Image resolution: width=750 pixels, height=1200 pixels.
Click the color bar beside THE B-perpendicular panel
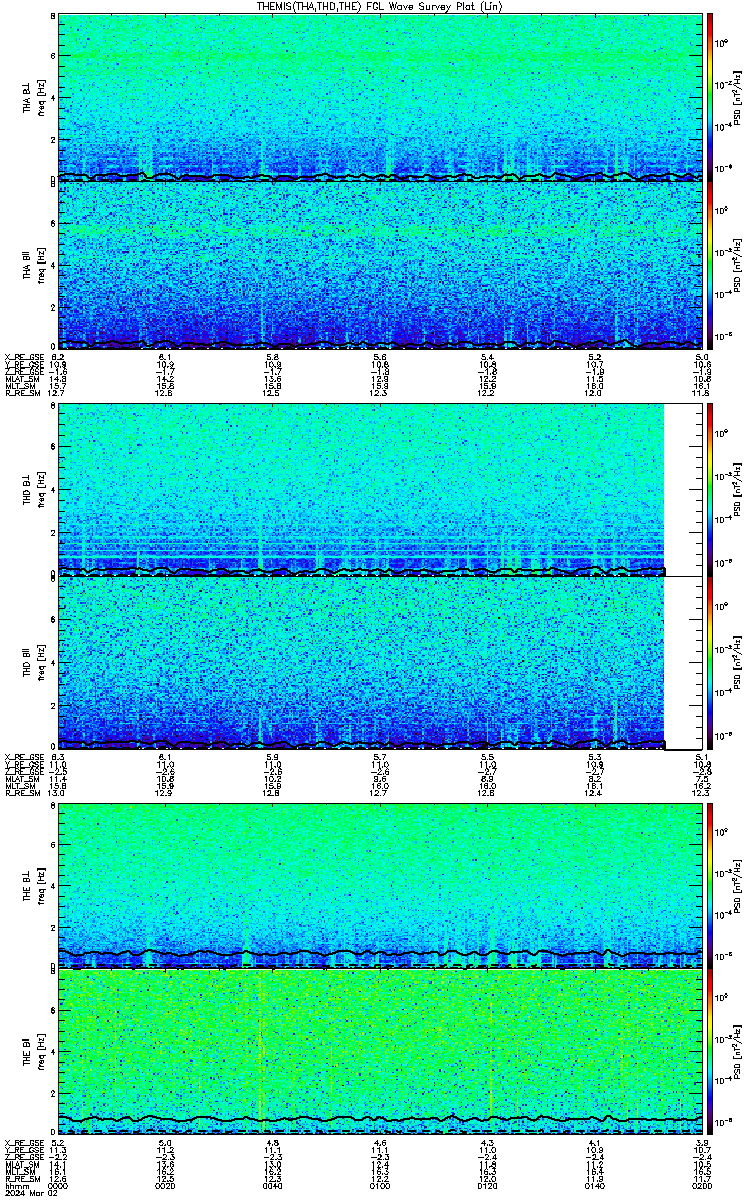click(711, 885)
